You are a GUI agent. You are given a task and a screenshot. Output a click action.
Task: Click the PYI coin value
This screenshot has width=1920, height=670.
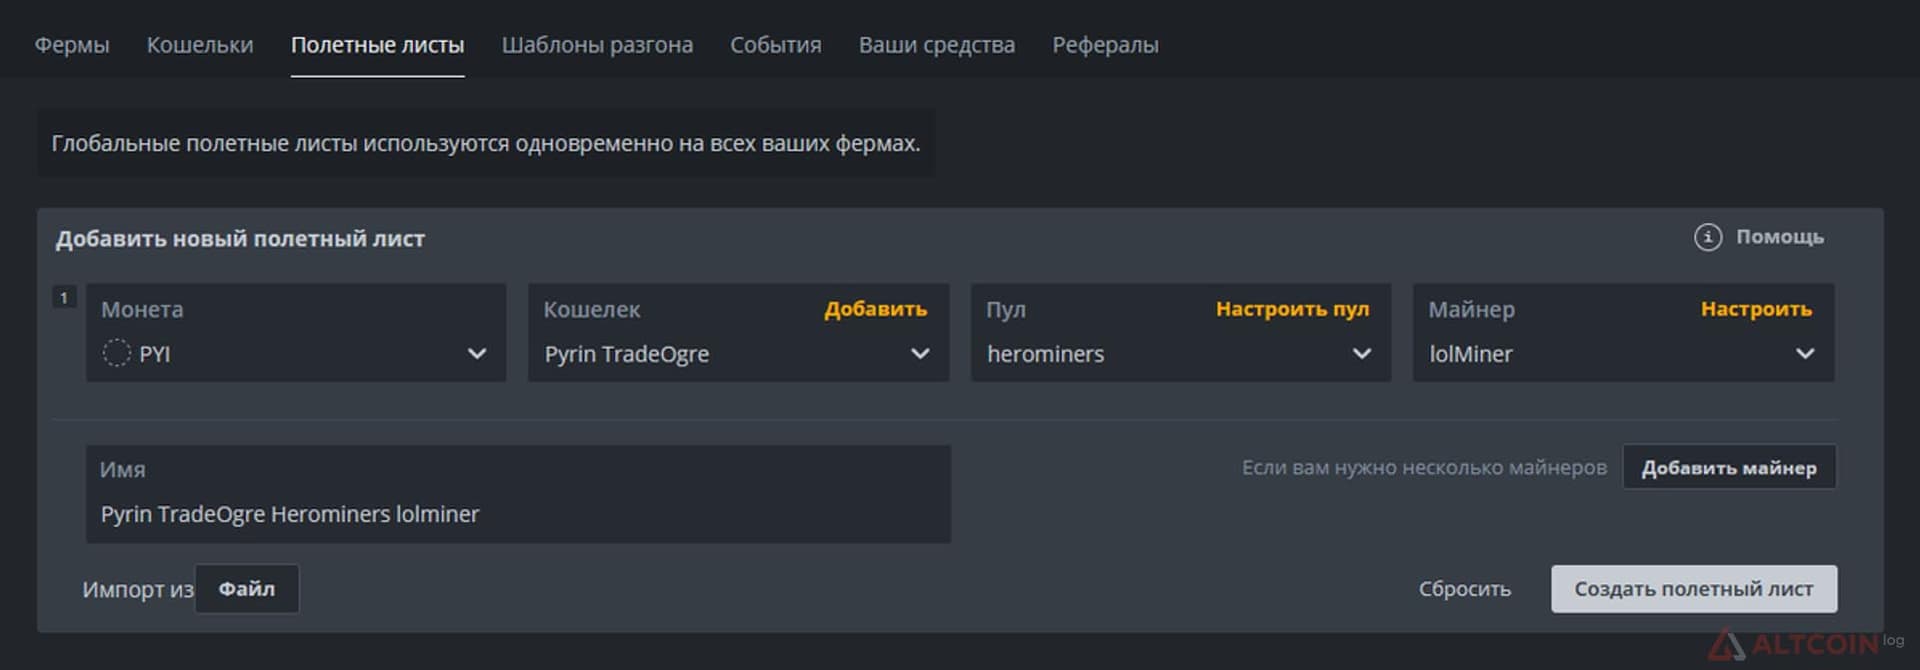[155, 354]
